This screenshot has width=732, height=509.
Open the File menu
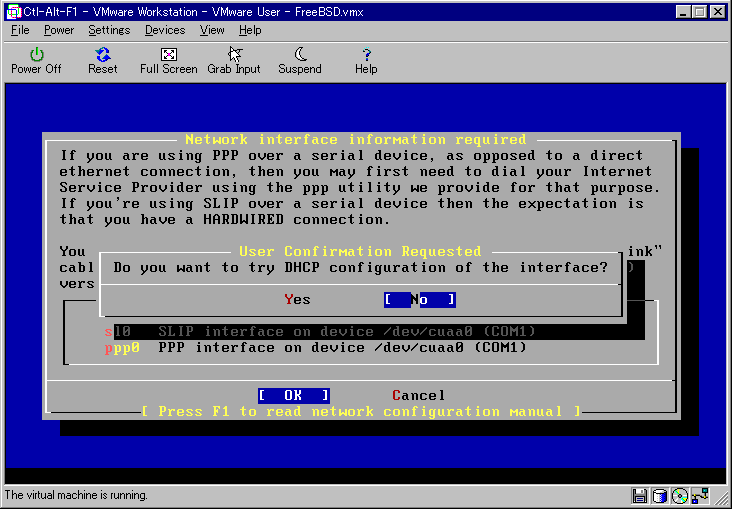point(20,30)
